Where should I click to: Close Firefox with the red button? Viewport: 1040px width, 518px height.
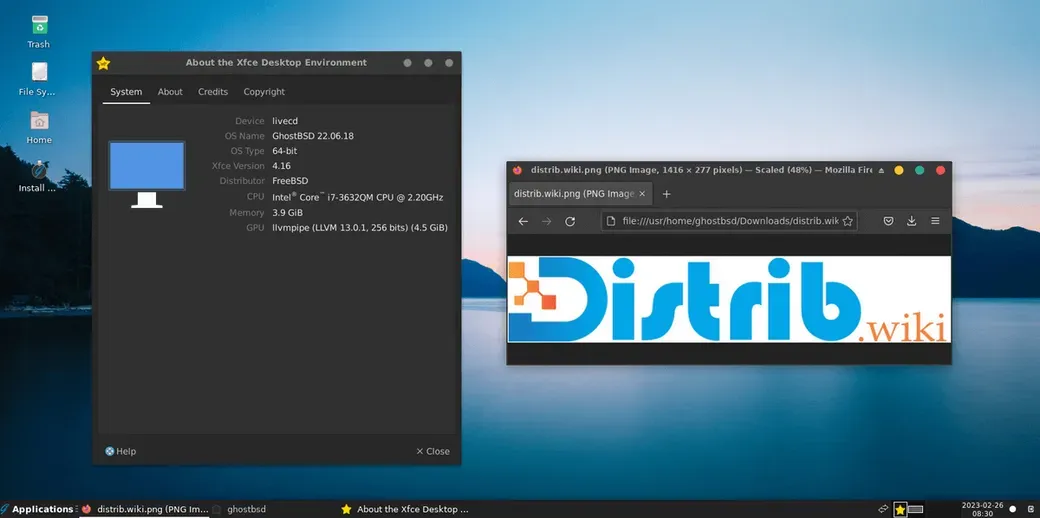[940, 170]
